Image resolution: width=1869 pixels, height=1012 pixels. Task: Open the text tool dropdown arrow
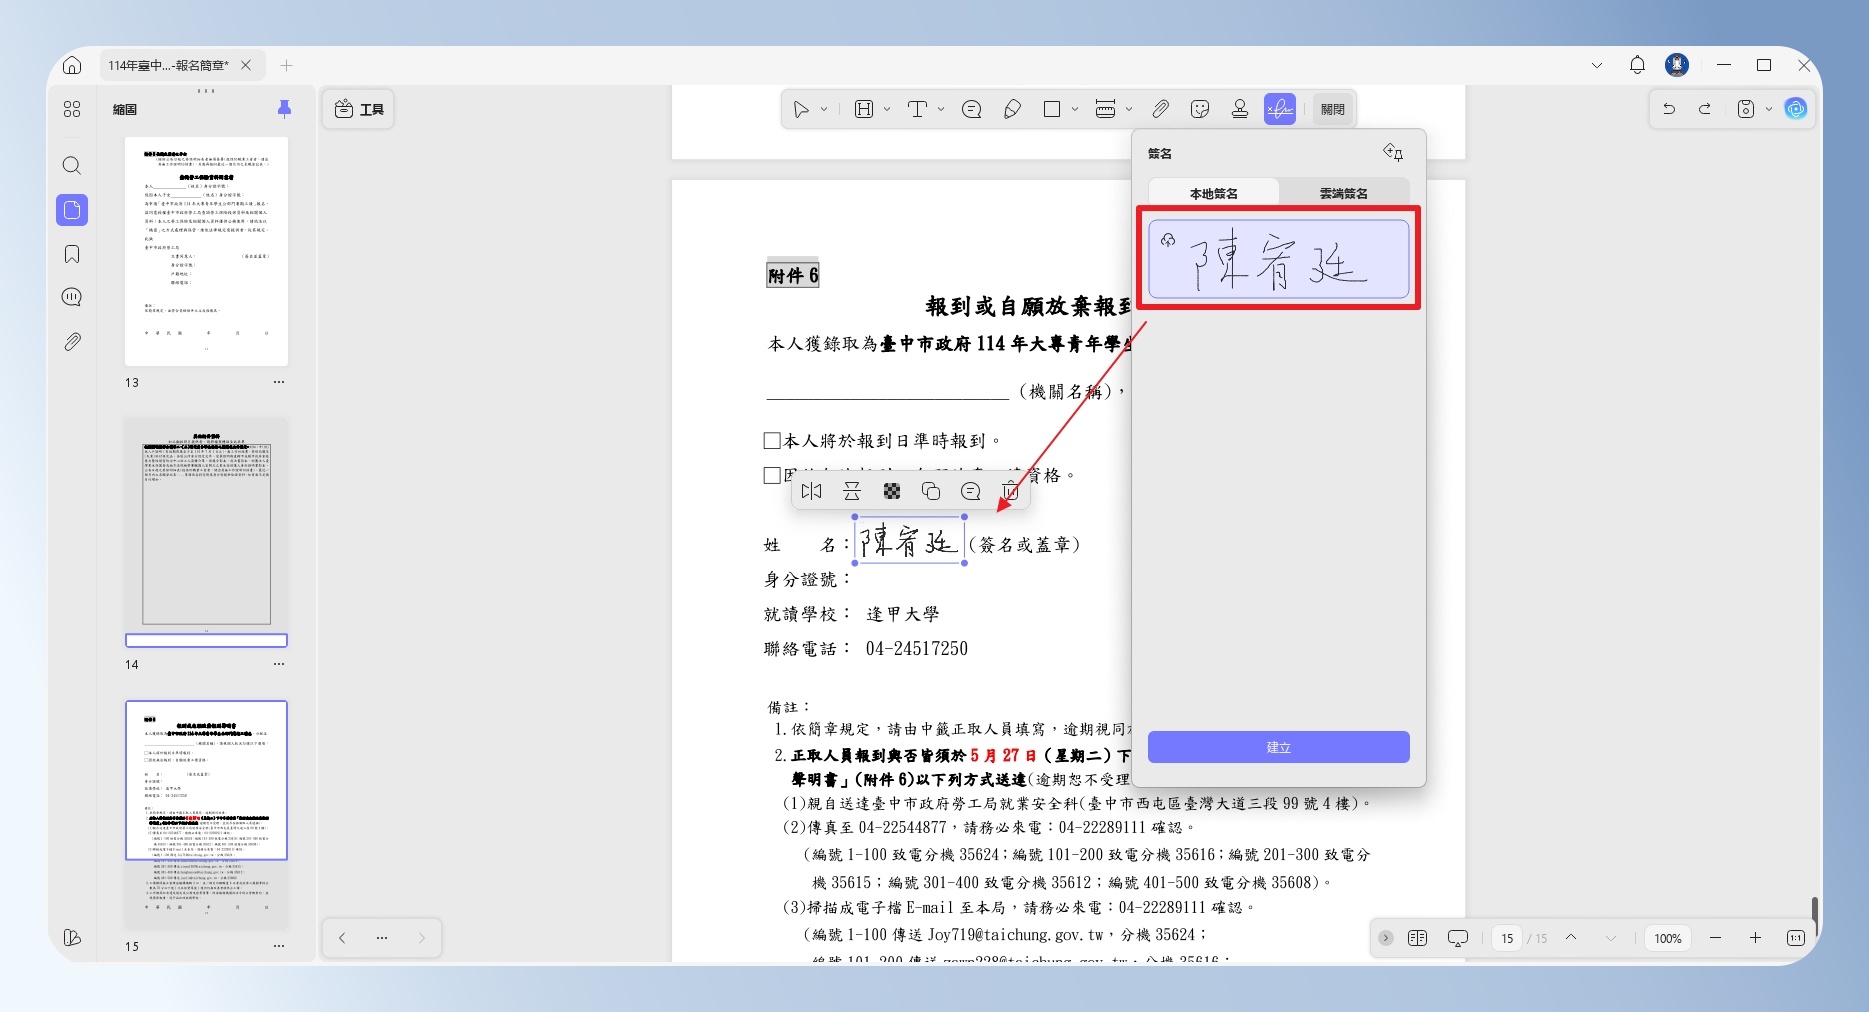pyautogui.click(x=941, y=109)
